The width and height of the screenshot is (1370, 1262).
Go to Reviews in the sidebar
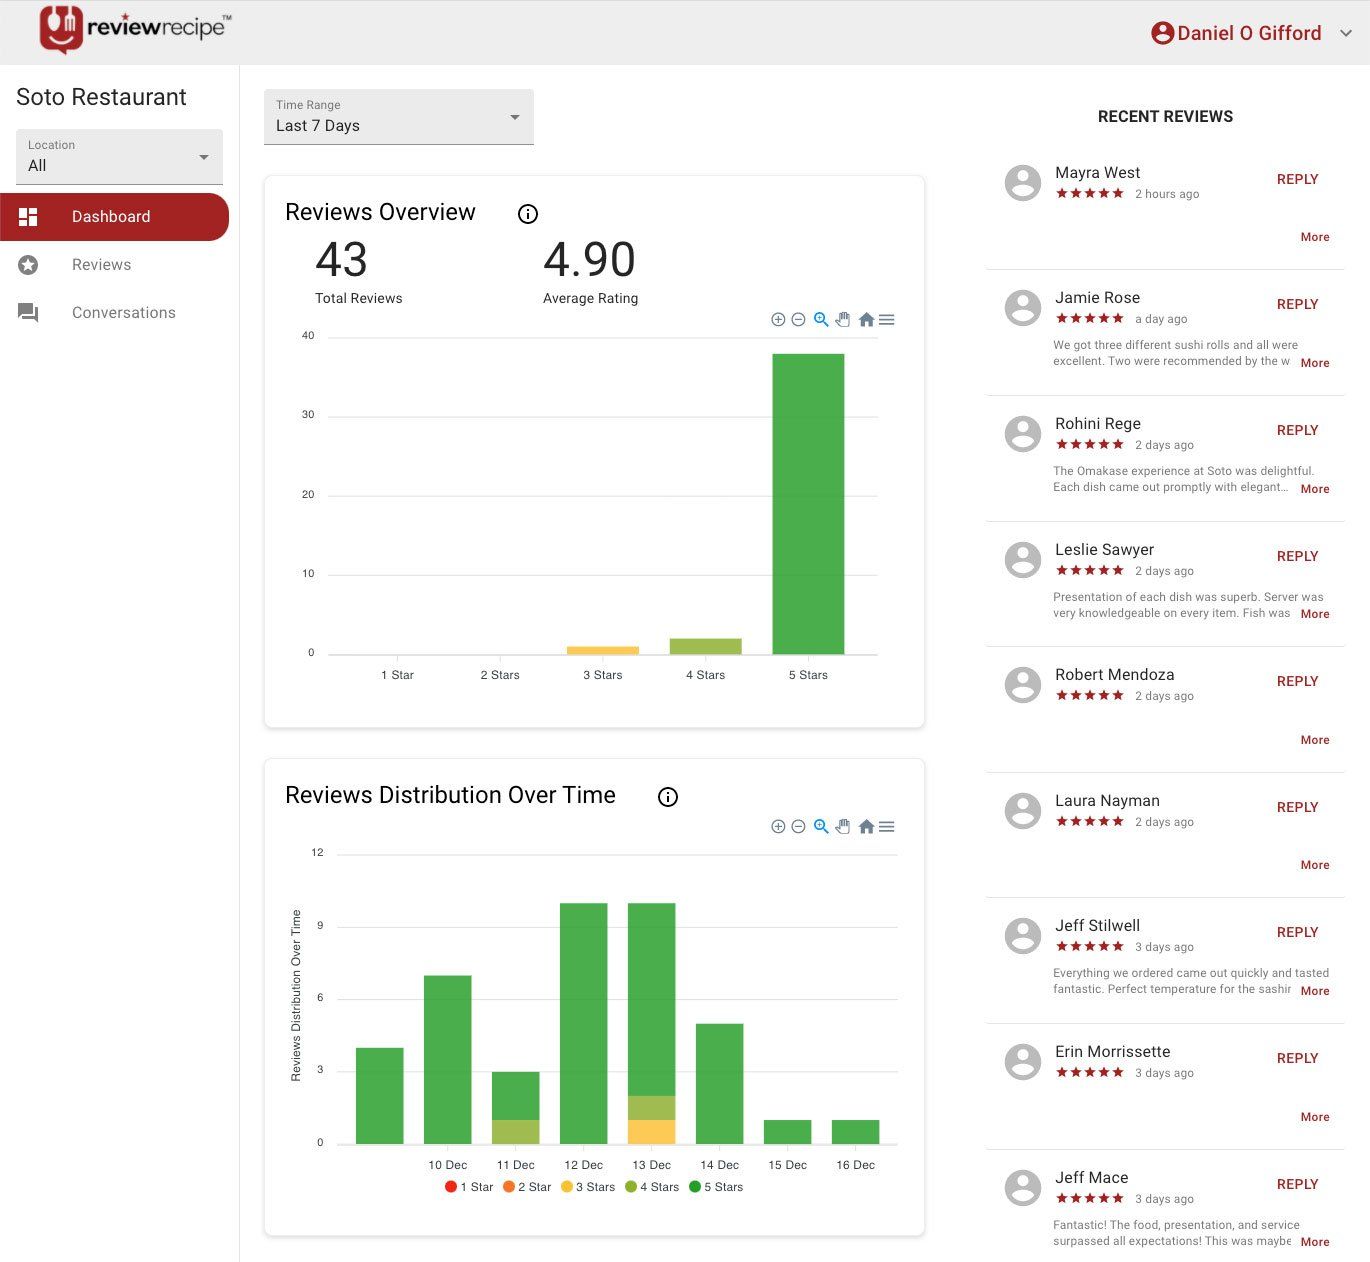[x=101, y=265]
